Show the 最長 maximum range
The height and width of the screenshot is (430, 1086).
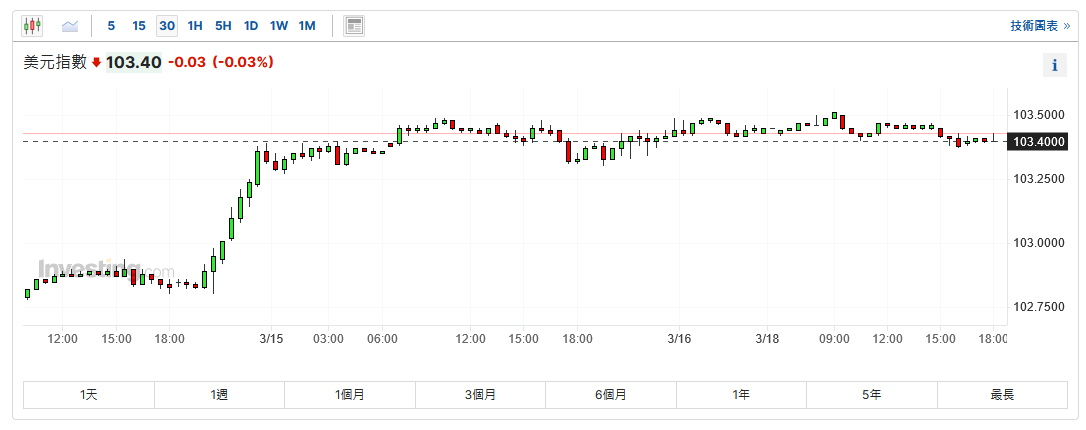1002,395
